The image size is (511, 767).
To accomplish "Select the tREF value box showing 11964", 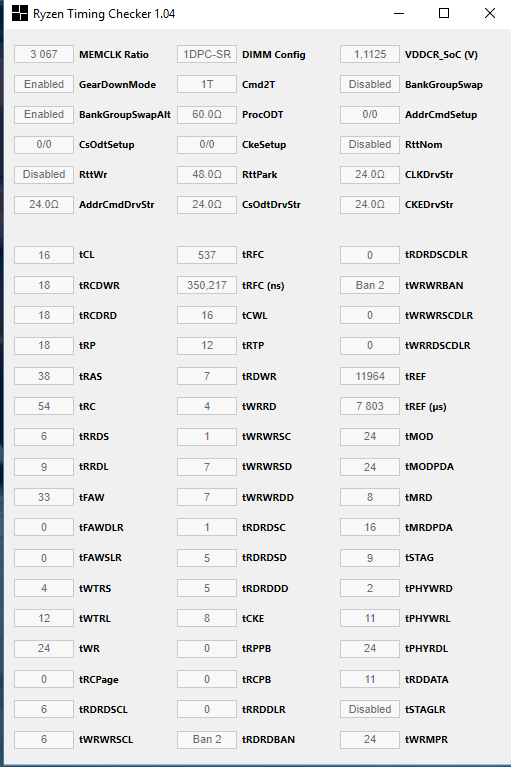I will click(370, 376).
